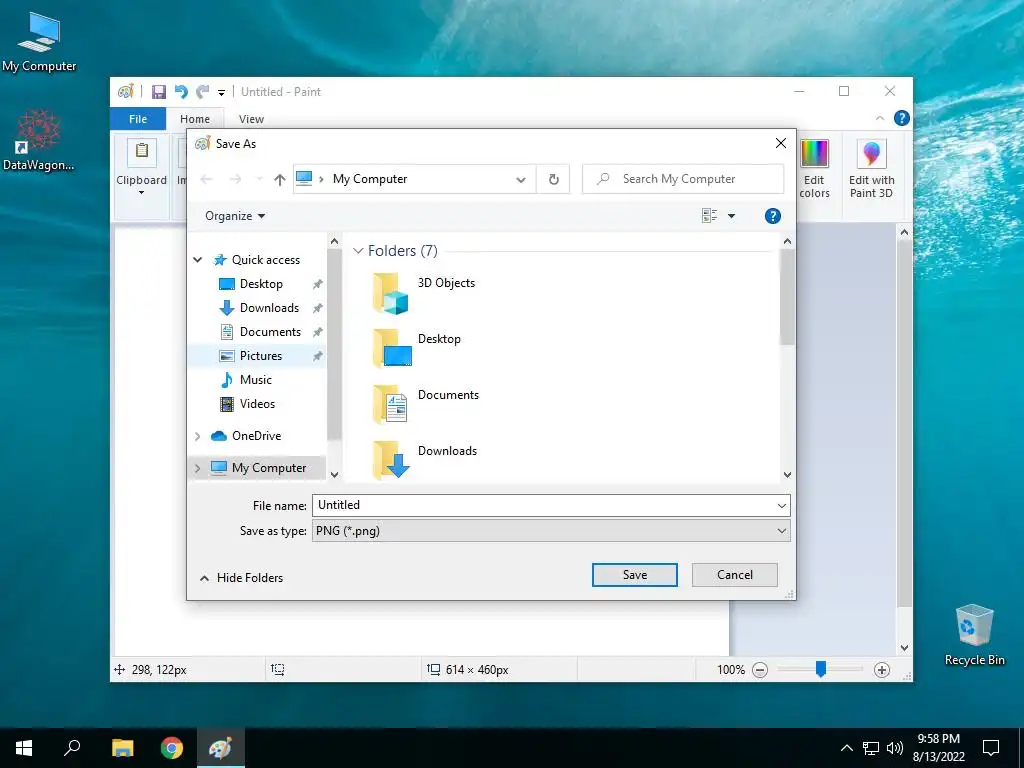1024x768 pixels.
Task: Click the Undo arrow in Paint title bar
Action: 181,92
